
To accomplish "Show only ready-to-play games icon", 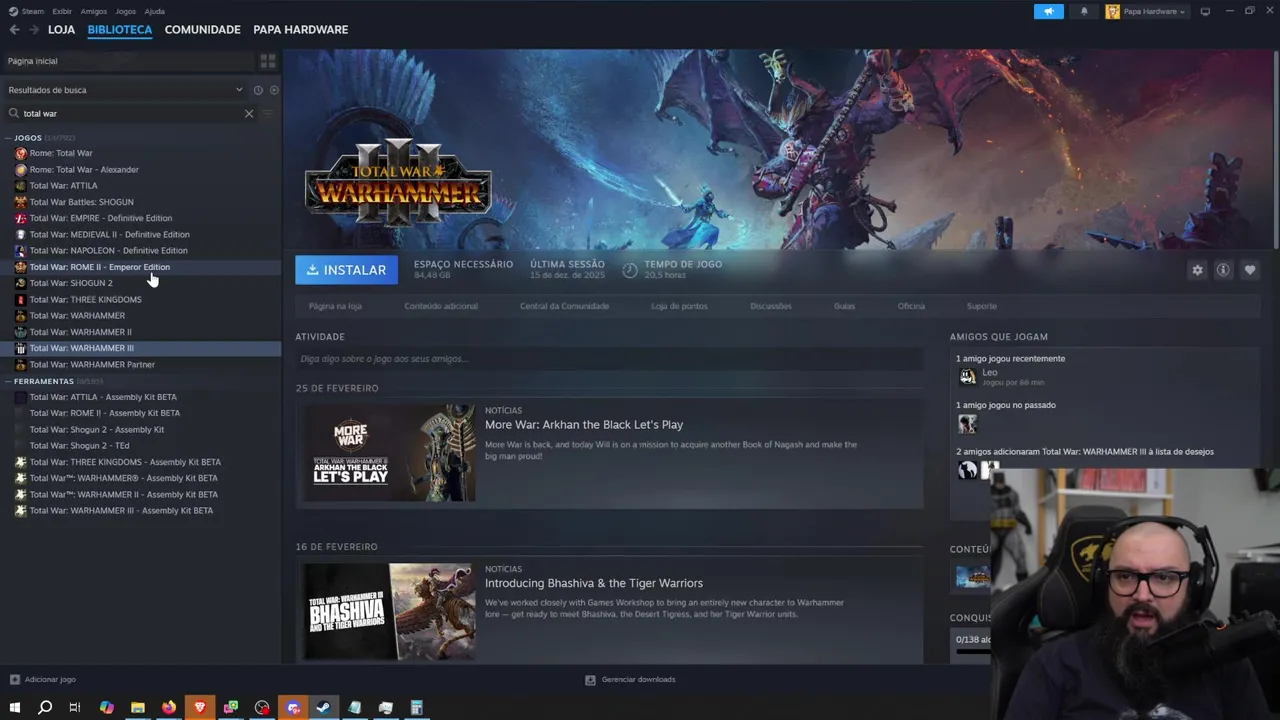I will pos(274,90).
